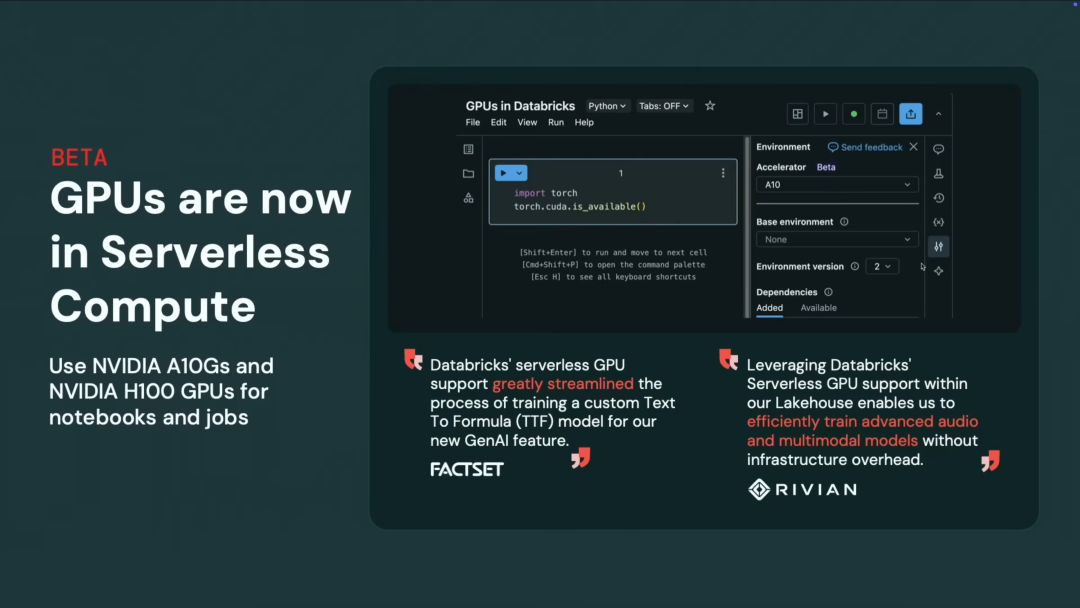The image size is (1080, 608).
Task: Click the Environment panel heading
Action: [x=783, y=147]
